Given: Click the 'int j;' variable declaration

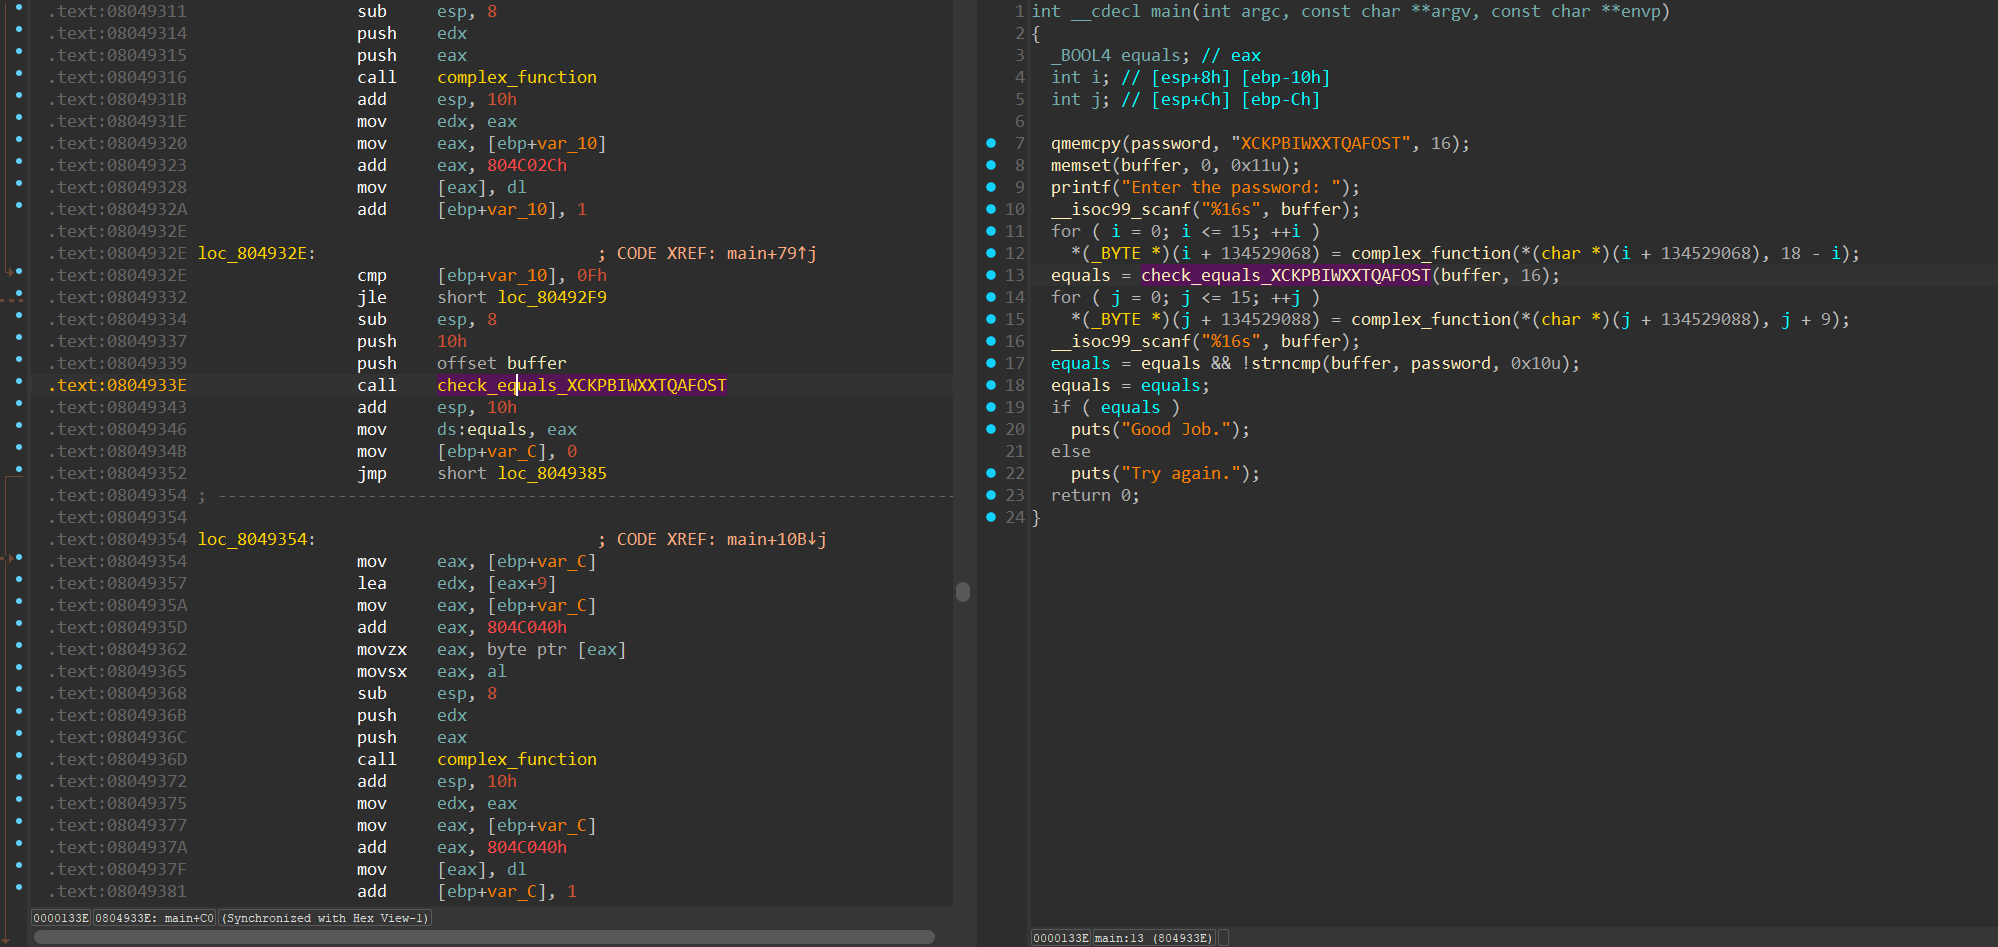Looking at the screenshot, I should click(x=1081, y=99).
